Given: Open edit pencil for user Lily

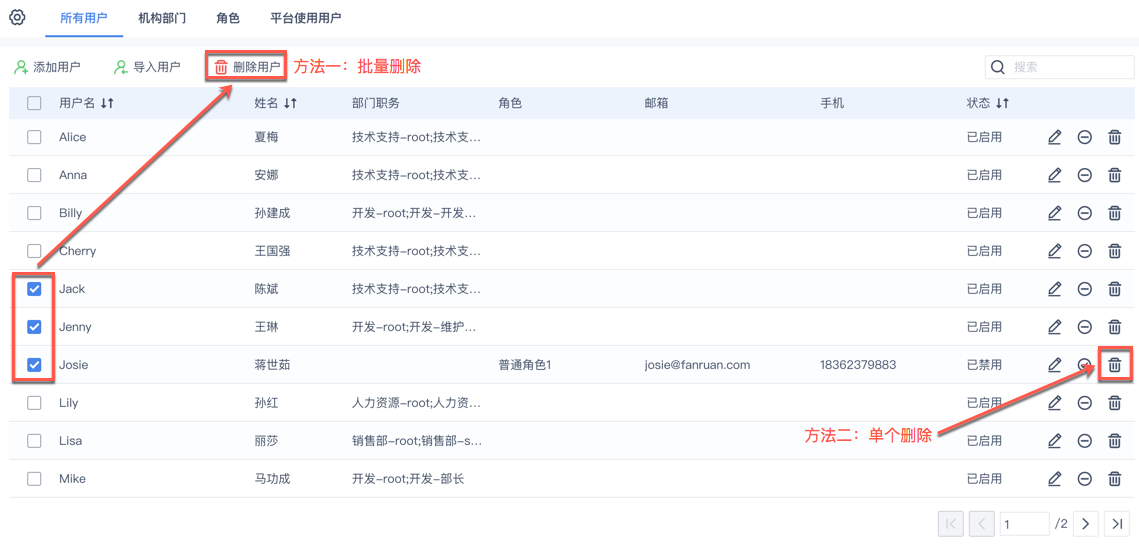Looking at the screenshot, I should 1054,403.
